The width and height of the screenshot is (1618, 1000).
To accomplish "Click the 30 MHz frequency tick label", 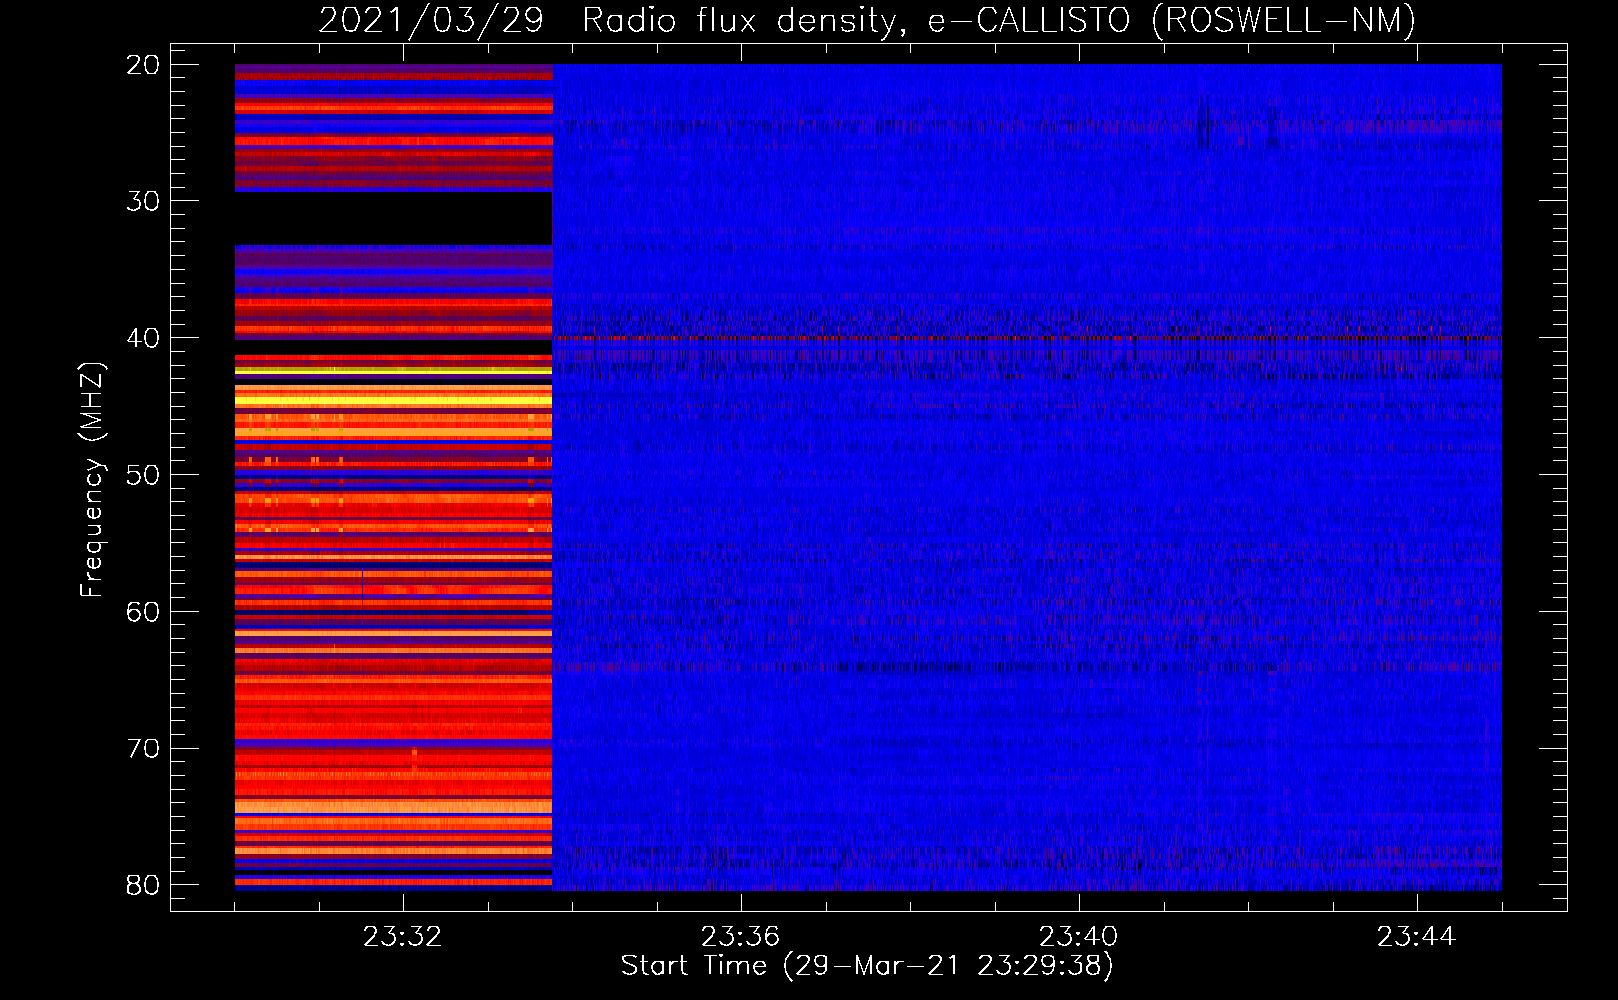I will point(144,201).
